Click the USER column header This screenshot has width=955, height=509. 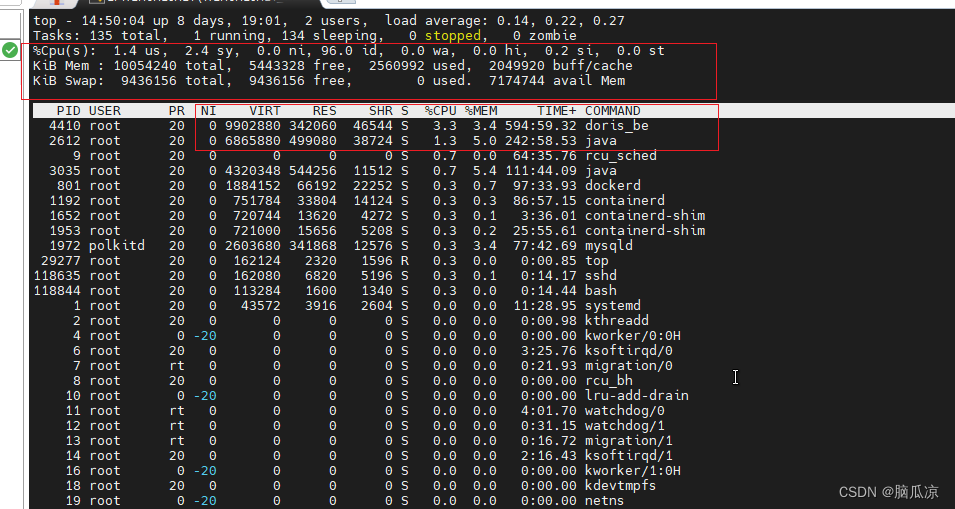point(105,111)
